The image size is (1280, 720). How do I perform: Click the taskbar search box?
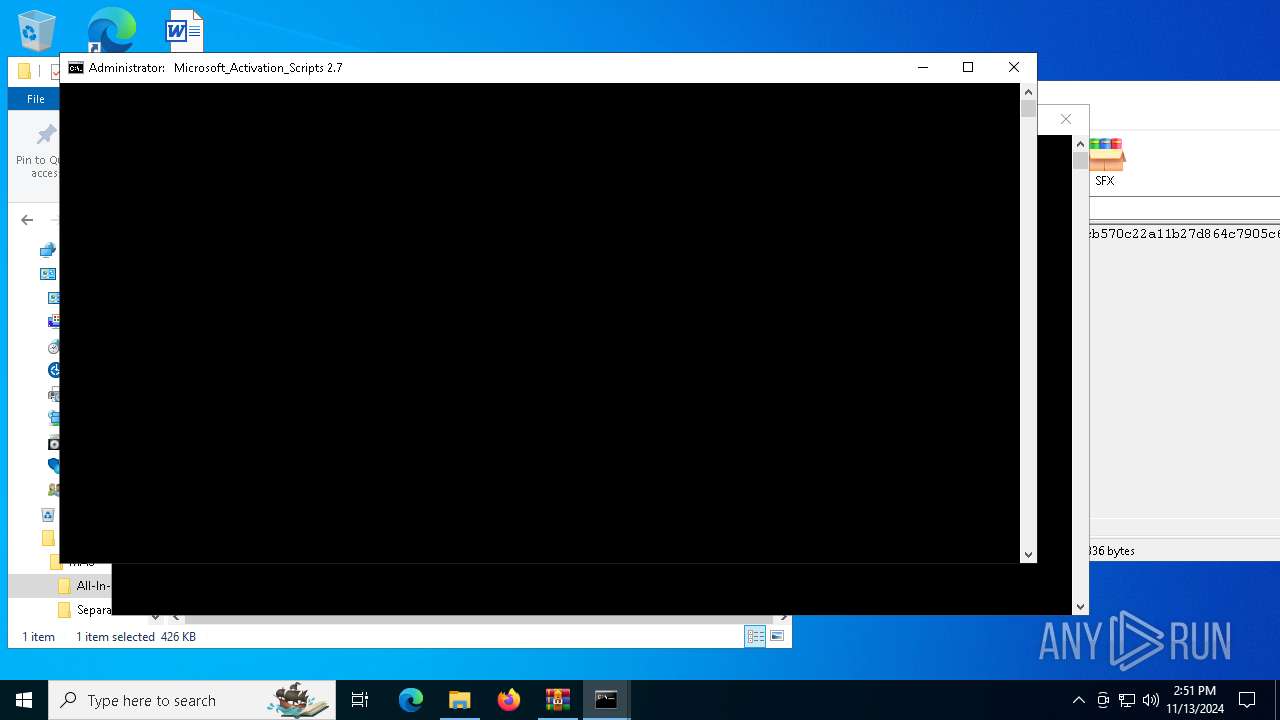pos(192,700)
